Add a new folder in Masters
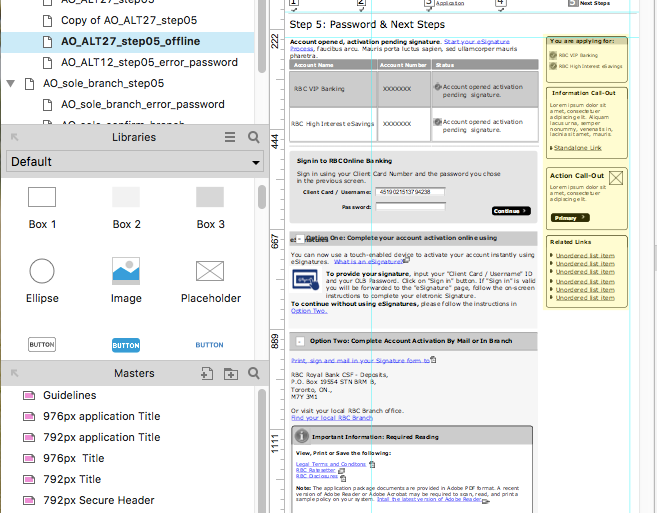 (230, 373)
